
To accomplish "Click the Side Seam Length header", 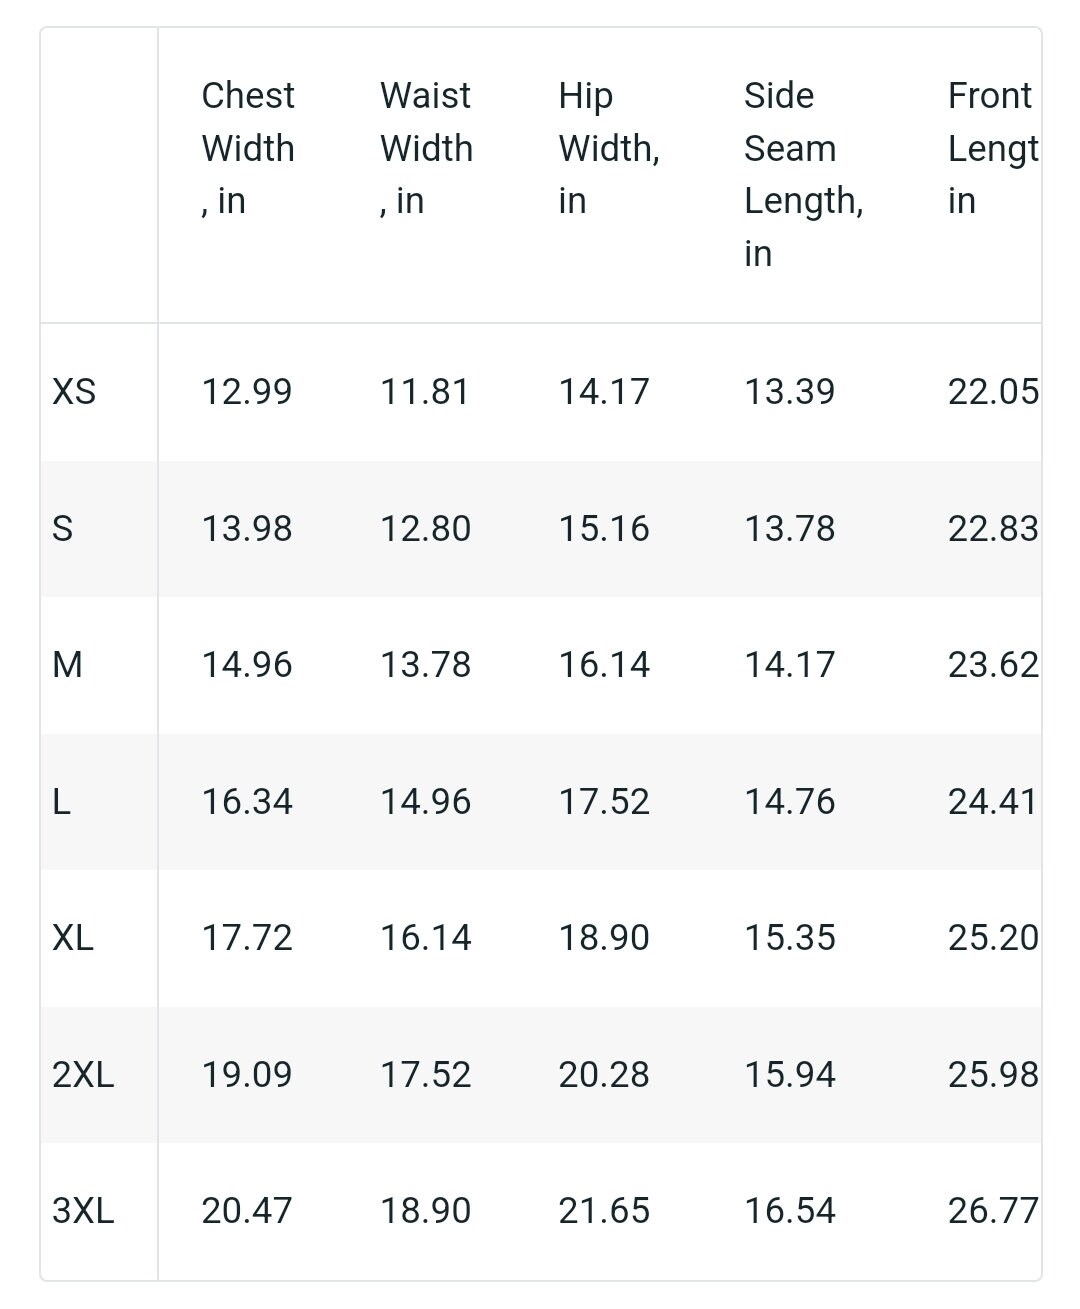I will (803, 174).
